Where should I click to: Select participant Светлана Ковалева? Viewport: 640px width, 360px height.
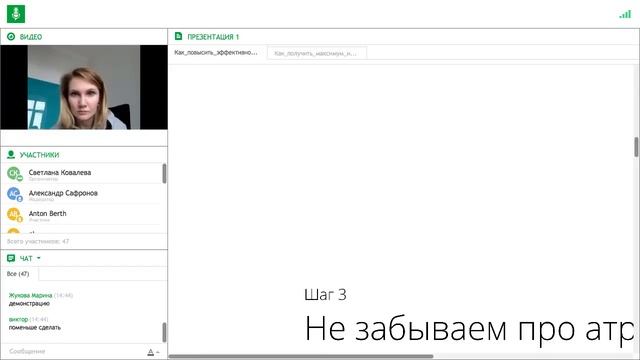(82, 173)
